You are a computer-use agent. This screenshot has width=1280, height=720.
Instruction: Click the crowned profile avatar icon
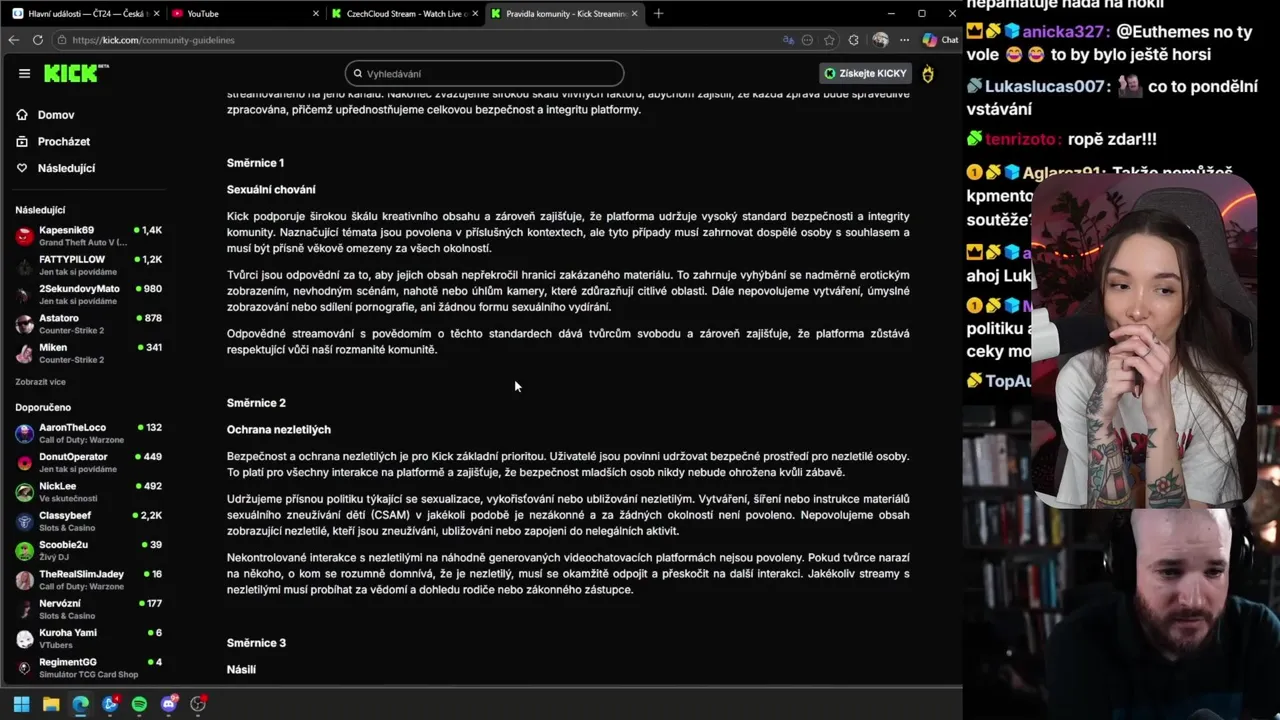coord(928,73)
